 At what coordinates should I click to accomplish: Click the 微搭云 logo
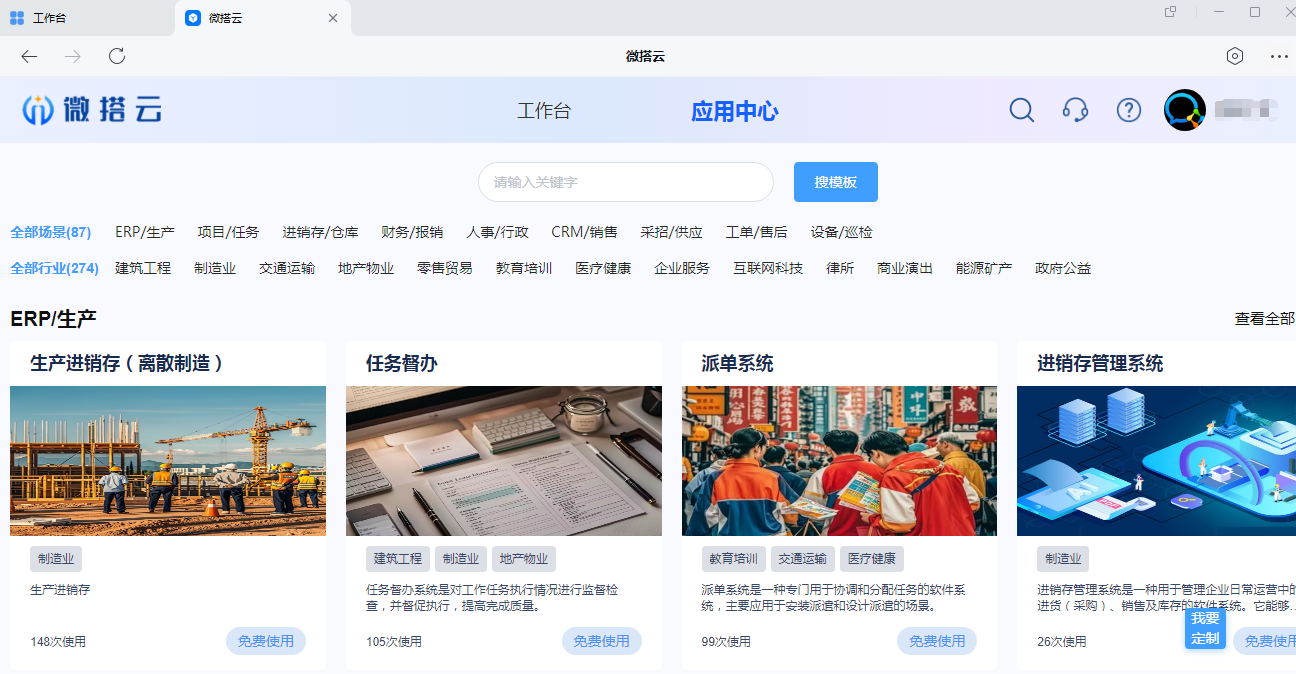coord(92,110)
